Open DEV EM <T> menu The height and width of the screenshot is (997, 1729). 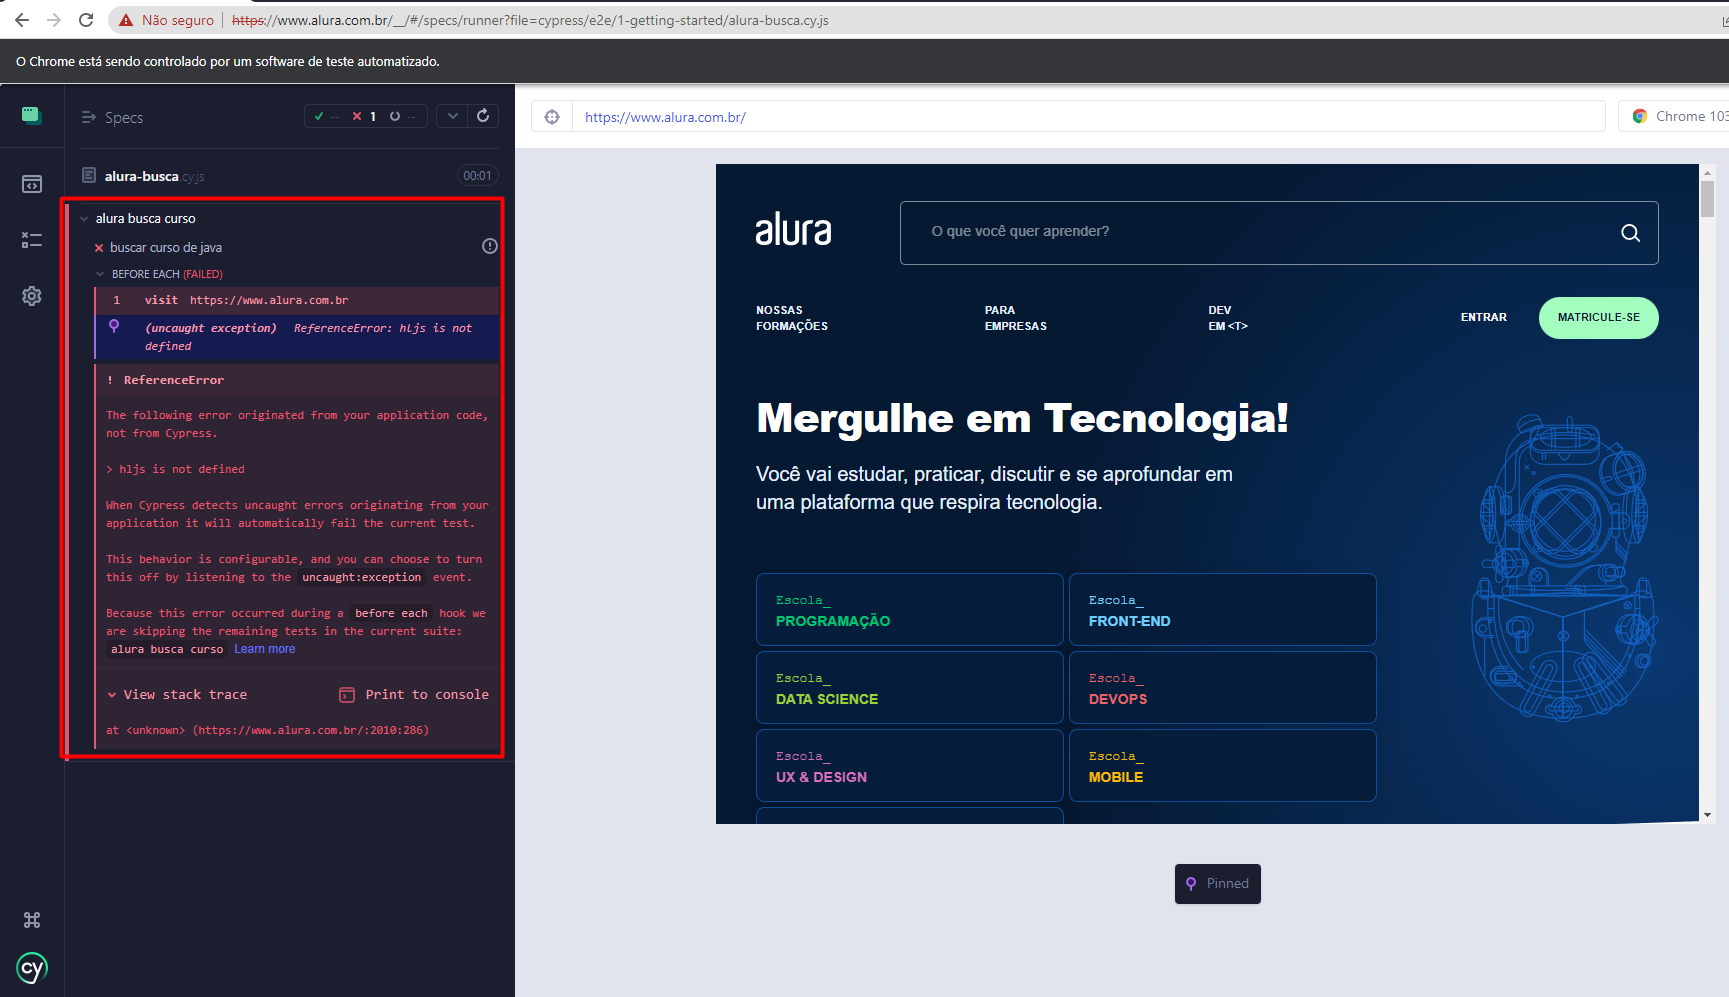point(1228,318)
